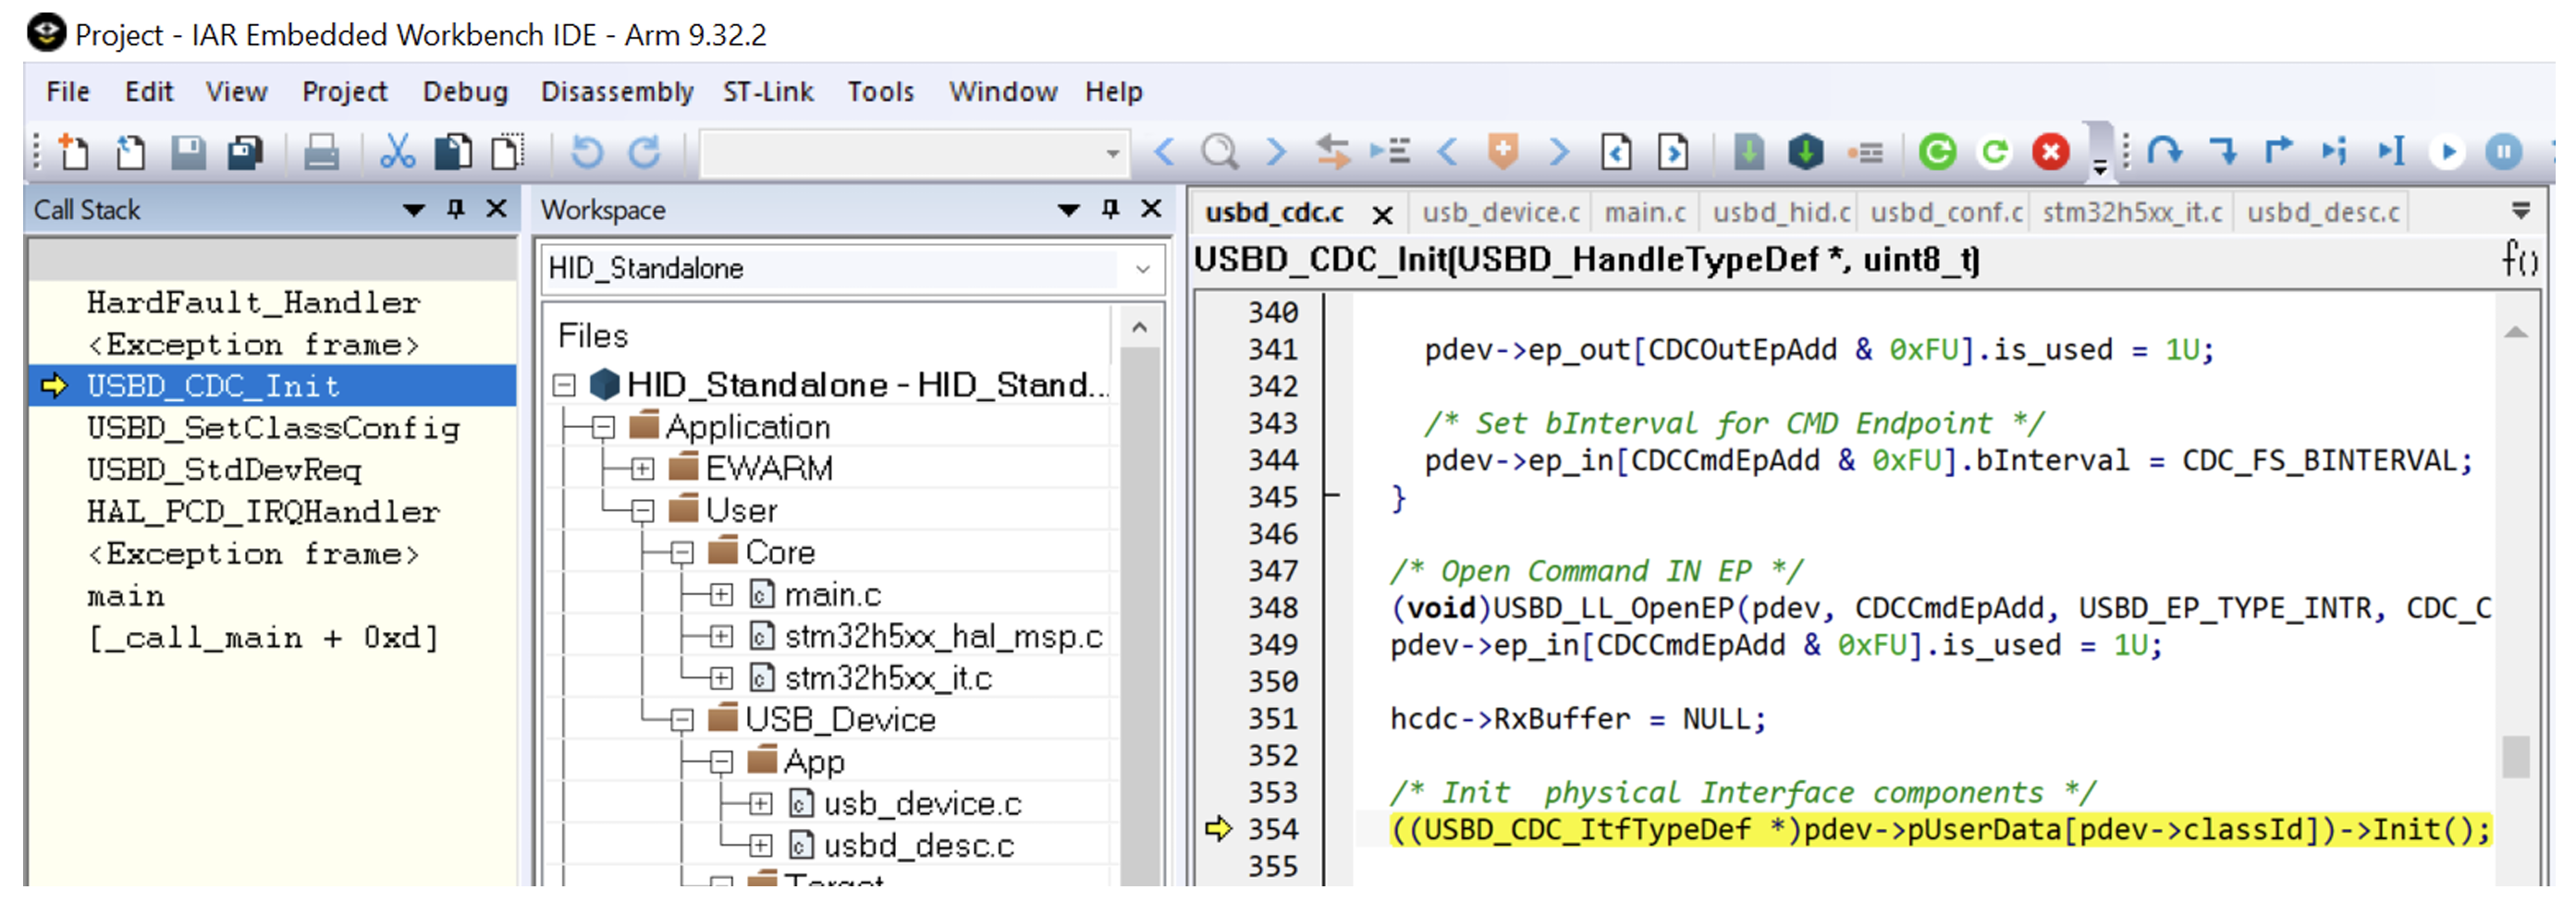Click the Step Over debug icon
The height and width of the screenshot is (902, 2576).
pos(2164,152)
